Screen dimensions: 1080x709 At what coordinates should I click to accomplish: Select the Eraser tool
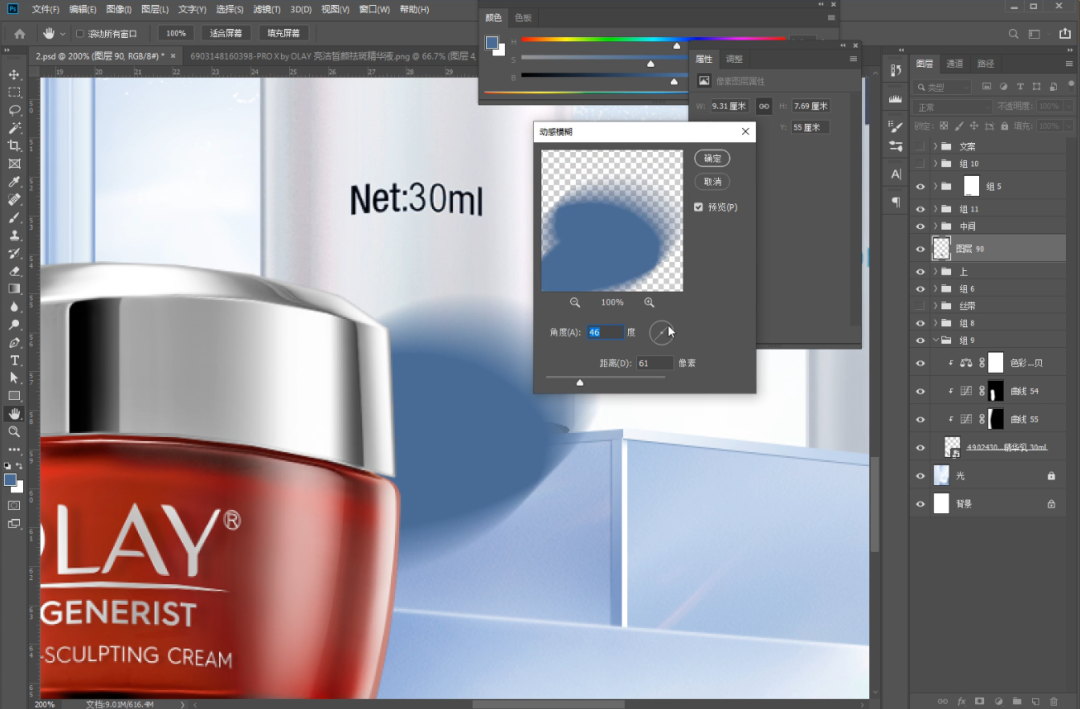[14, 271]
